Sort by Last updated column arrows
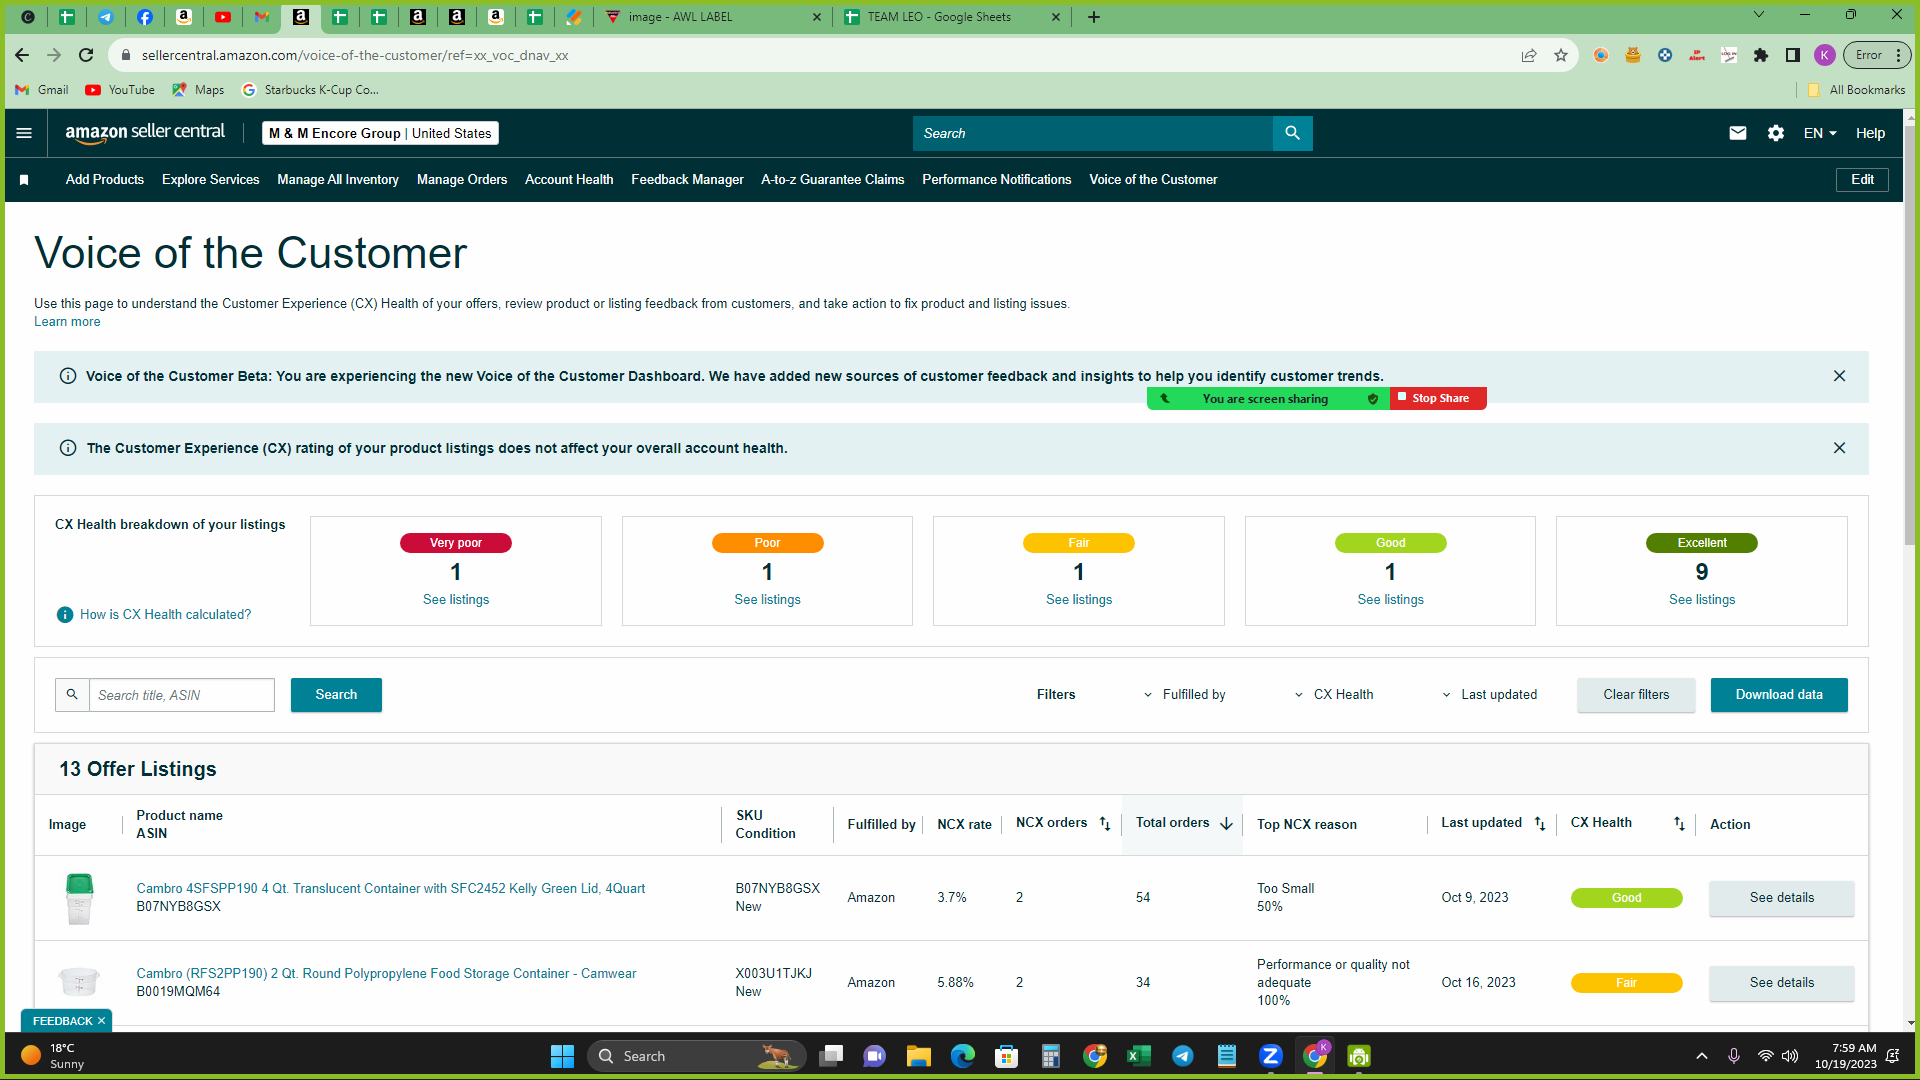Screen dimensions: 1920x1080 pyautogui.click(x=1540, y=824)
